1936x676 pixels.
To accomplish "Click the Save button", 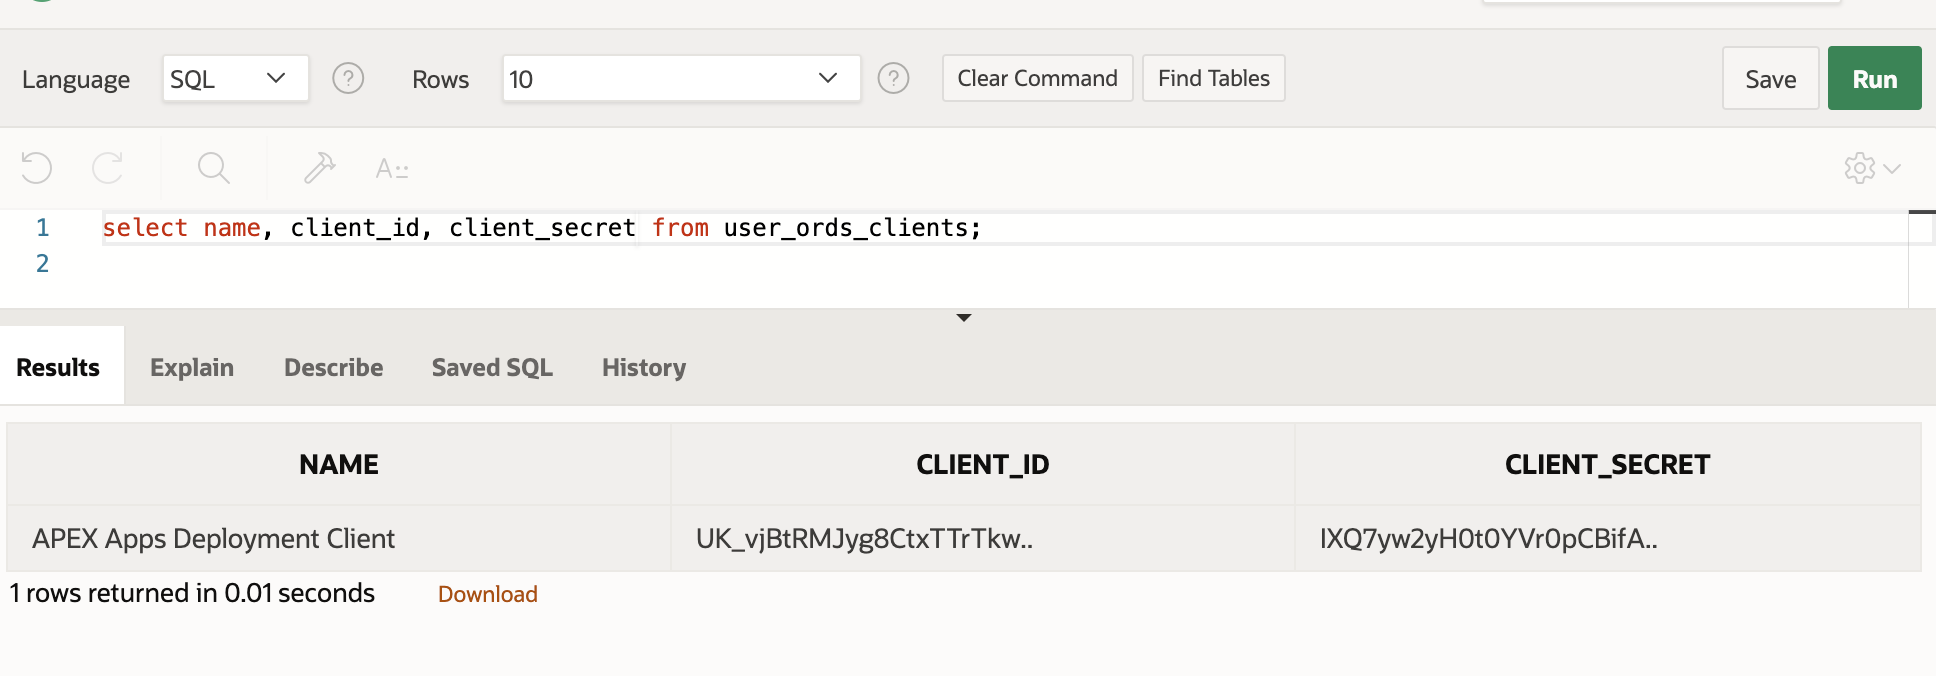I will point(1770,79).
